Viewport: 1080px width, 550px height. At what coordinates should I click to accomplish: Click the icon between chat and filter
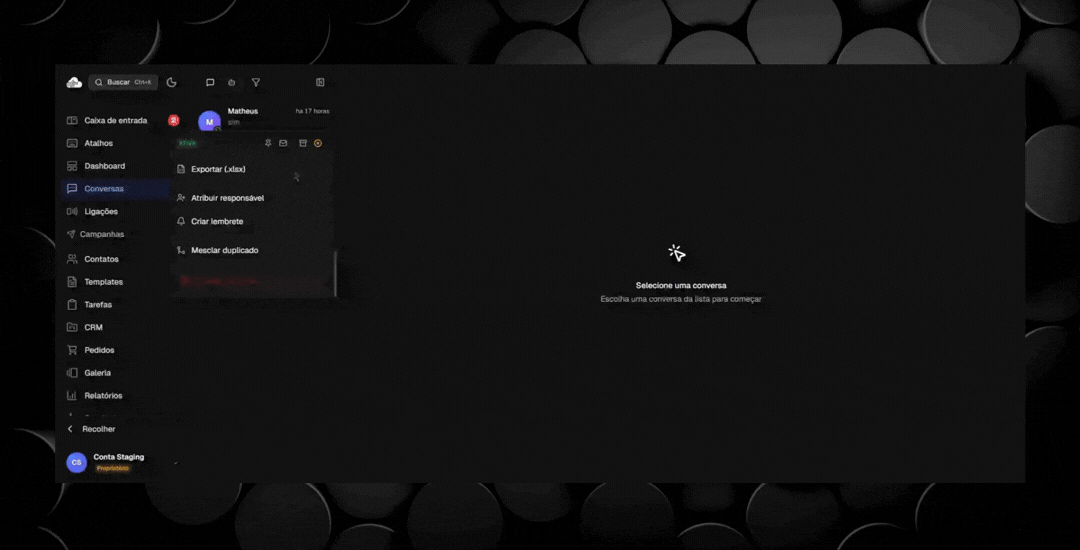232,83
